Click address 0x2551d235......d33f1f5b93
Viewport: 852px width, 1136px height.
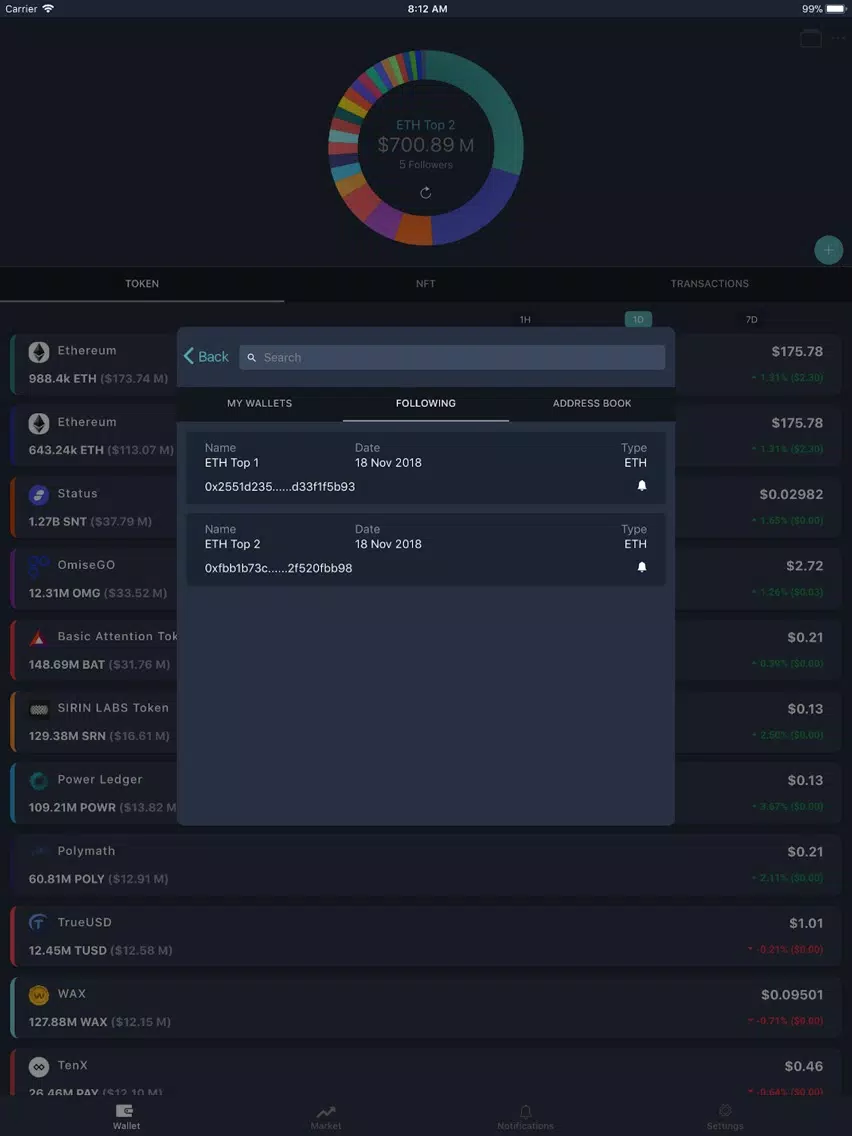[x=280, y=487]
